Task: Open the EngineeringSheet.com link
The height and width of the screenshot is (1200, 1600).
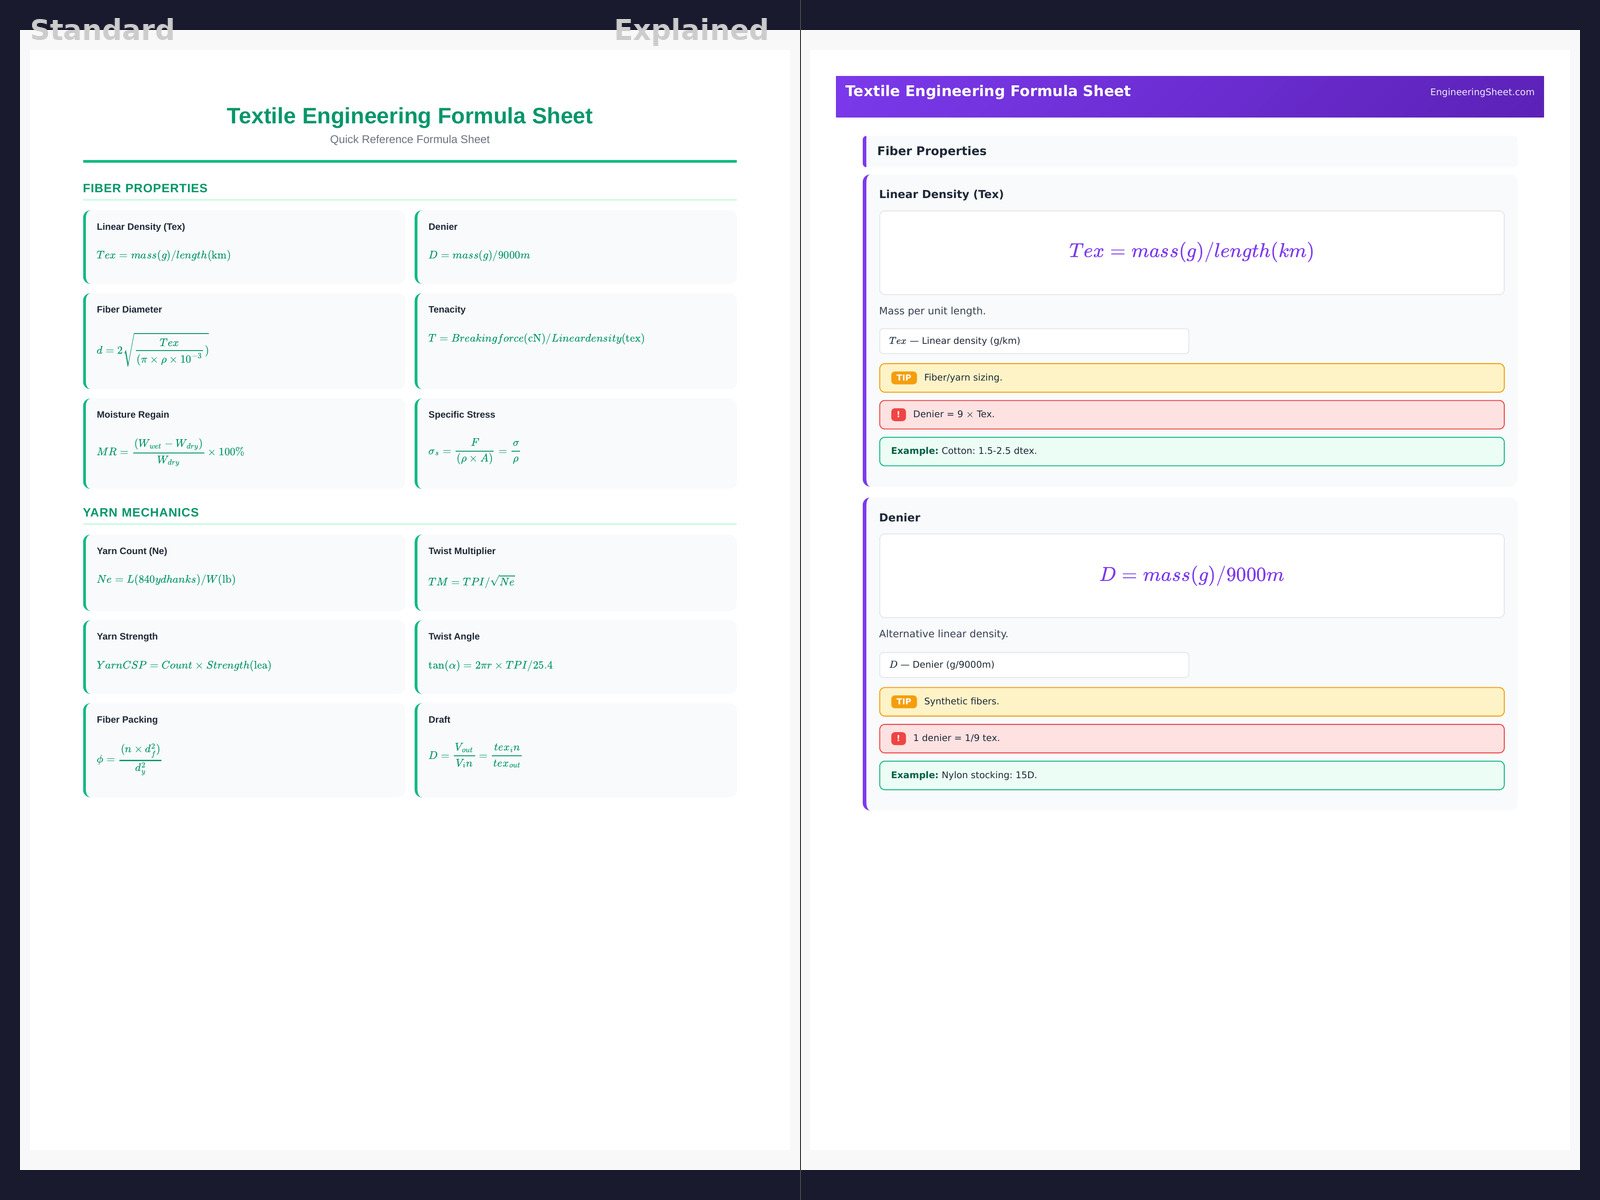Action: click(x=1481, y=92)
